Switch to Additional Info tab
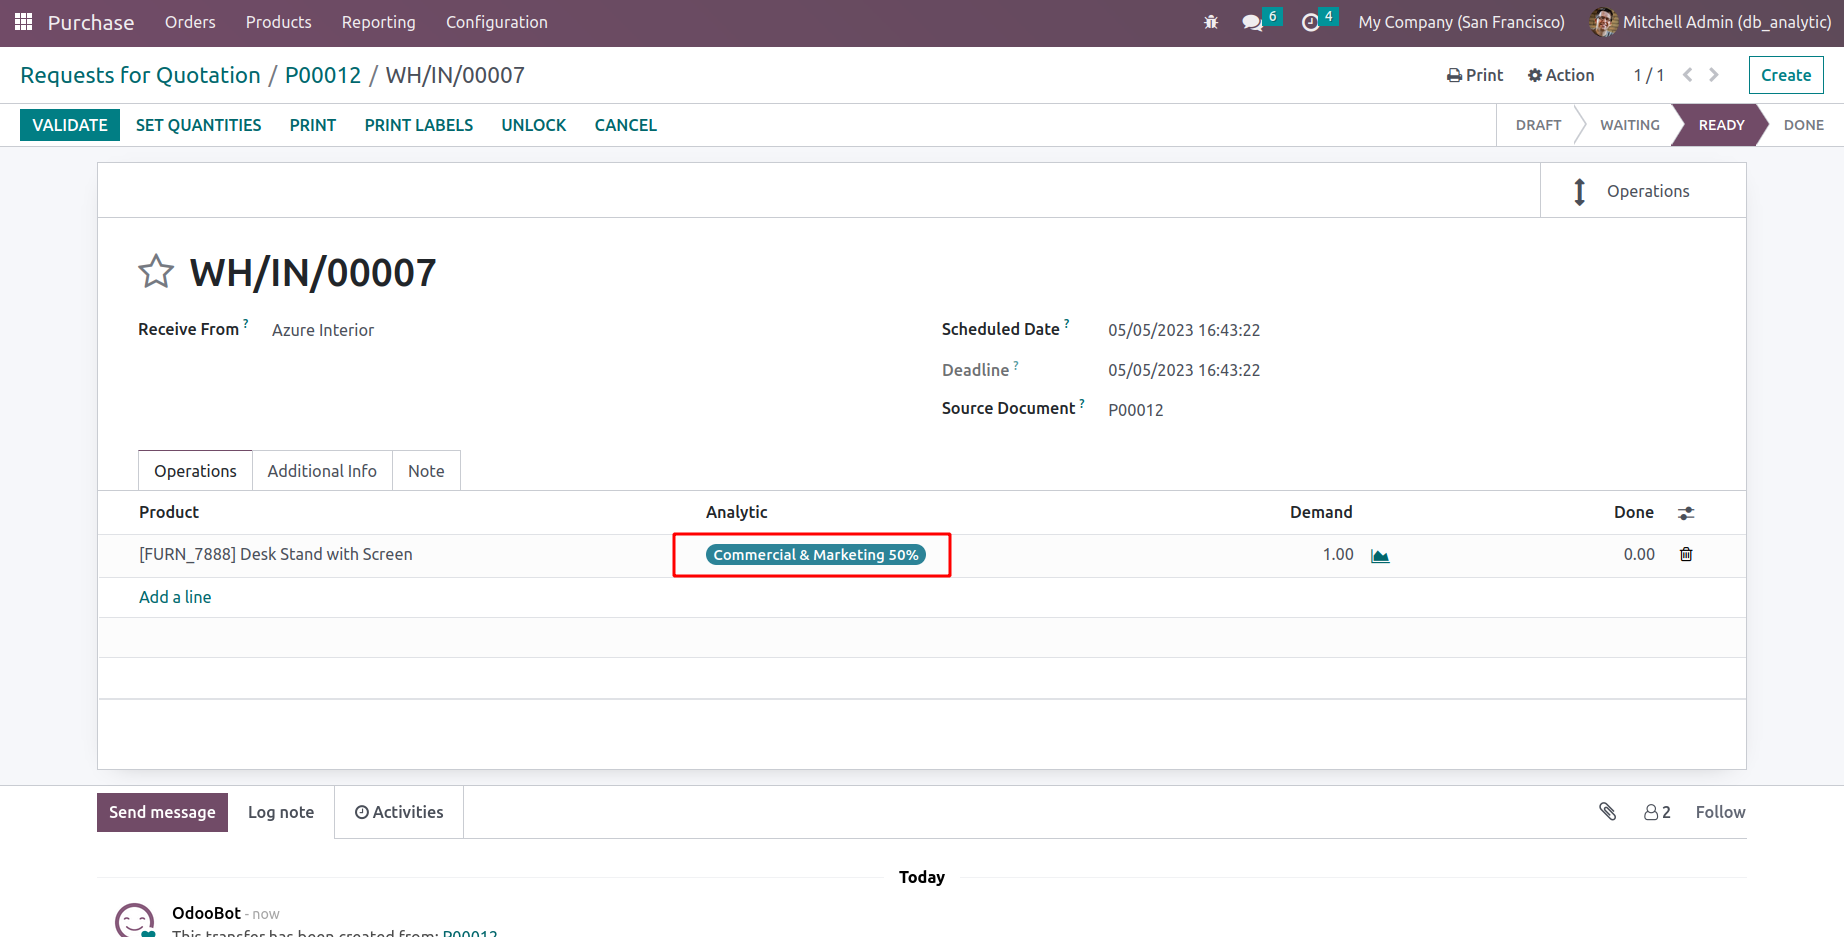This screenshot has height=937, width=1844. [322, 471]
